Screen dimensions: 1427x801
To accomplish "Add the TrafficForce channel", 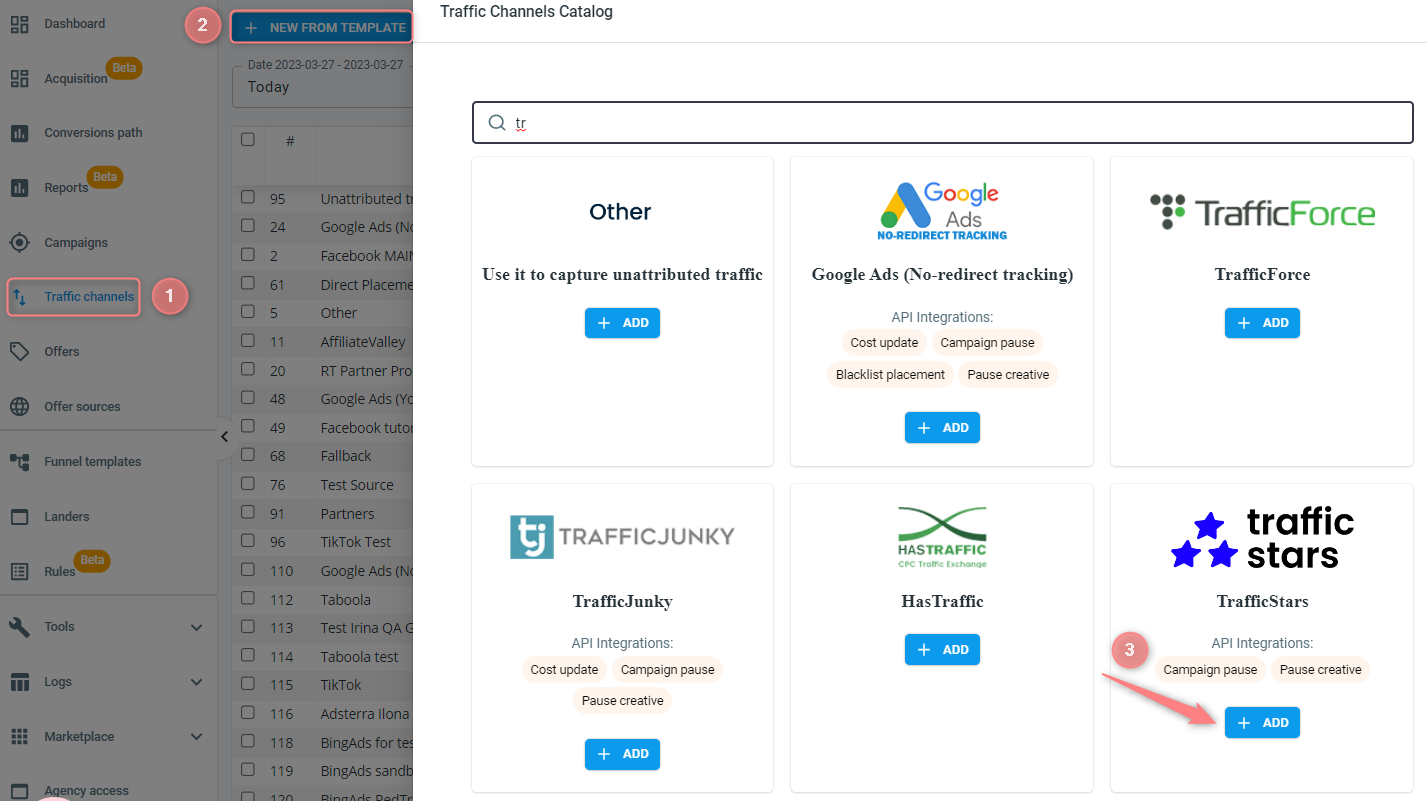I will pos(1262,323).
